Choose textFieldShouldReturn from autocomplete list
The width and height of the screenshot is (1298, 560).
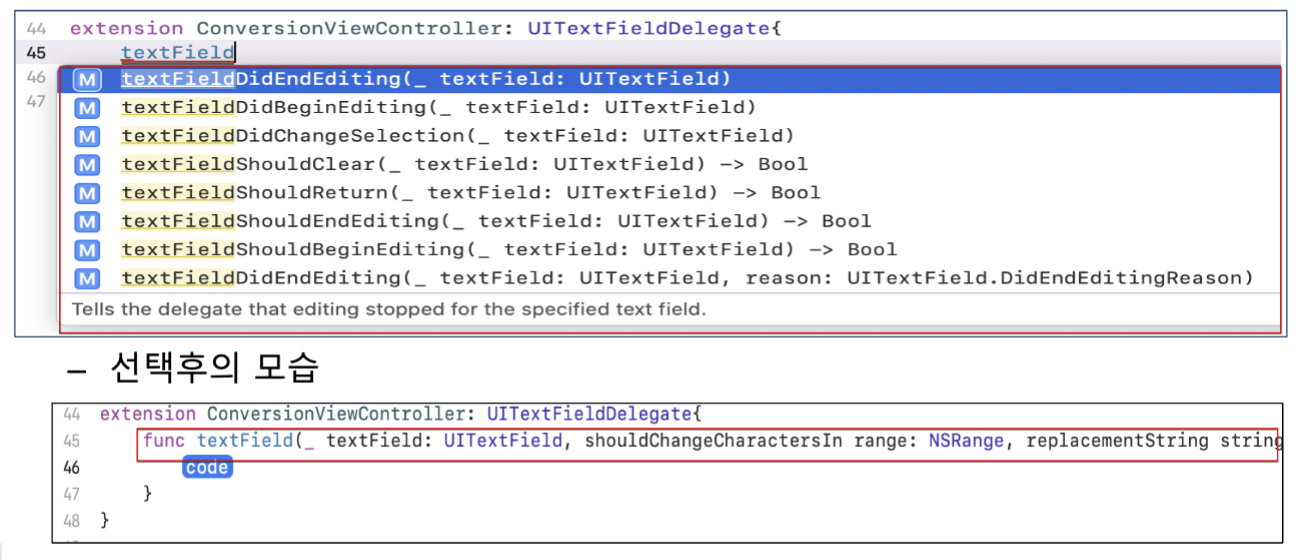671,193
